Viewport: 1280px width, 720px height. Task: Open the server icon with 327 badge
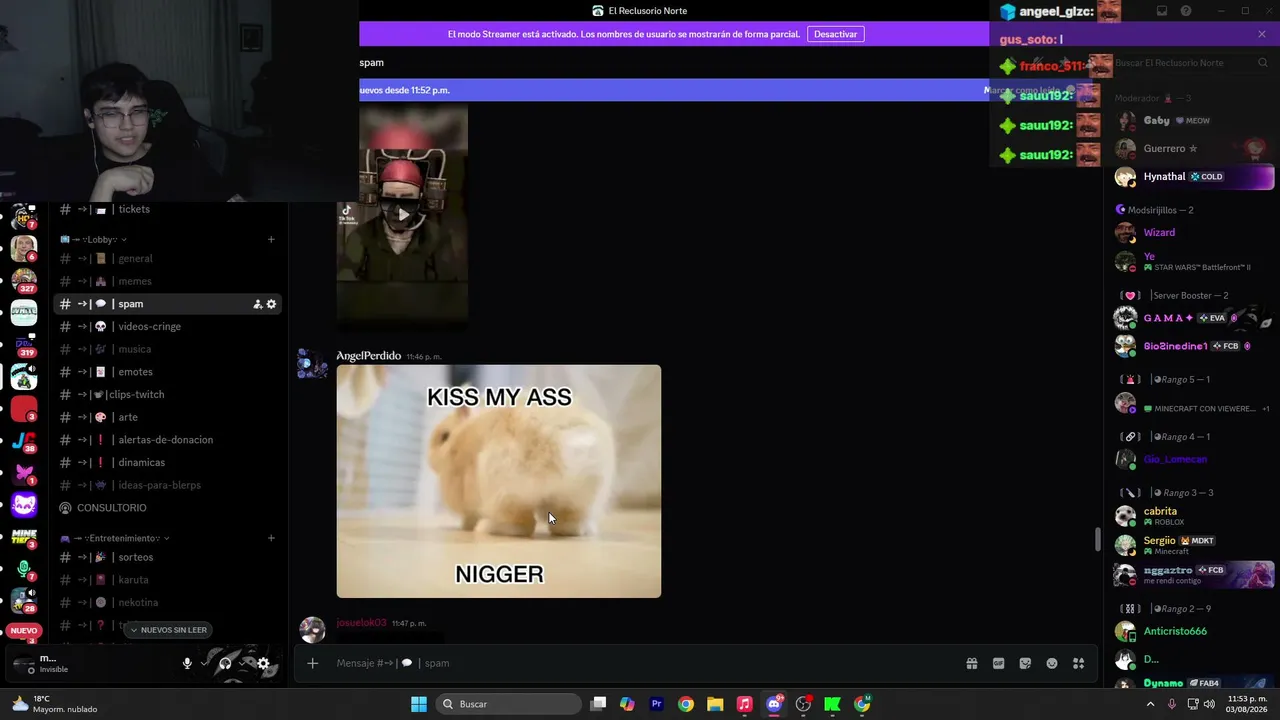(x=24, y=280)
